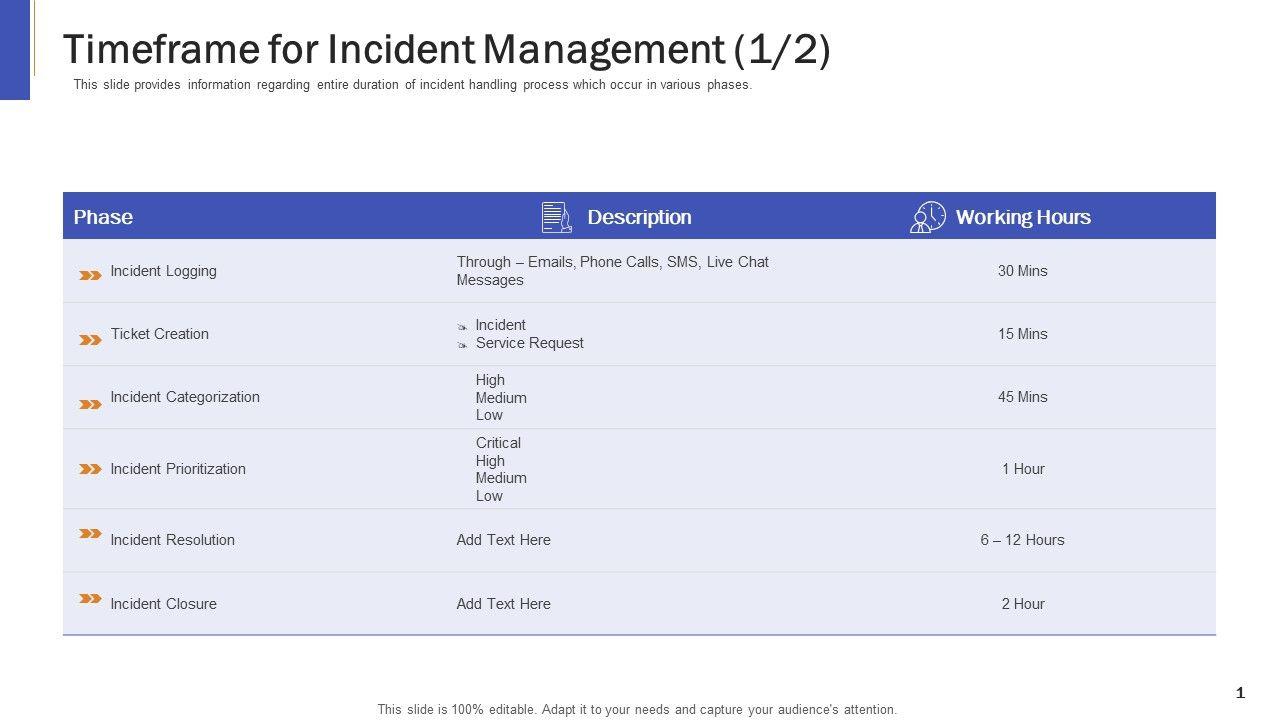This screenshot has height=720, width=1280.
Task: Click the Description column header text
Action: (x=639, y=217)
